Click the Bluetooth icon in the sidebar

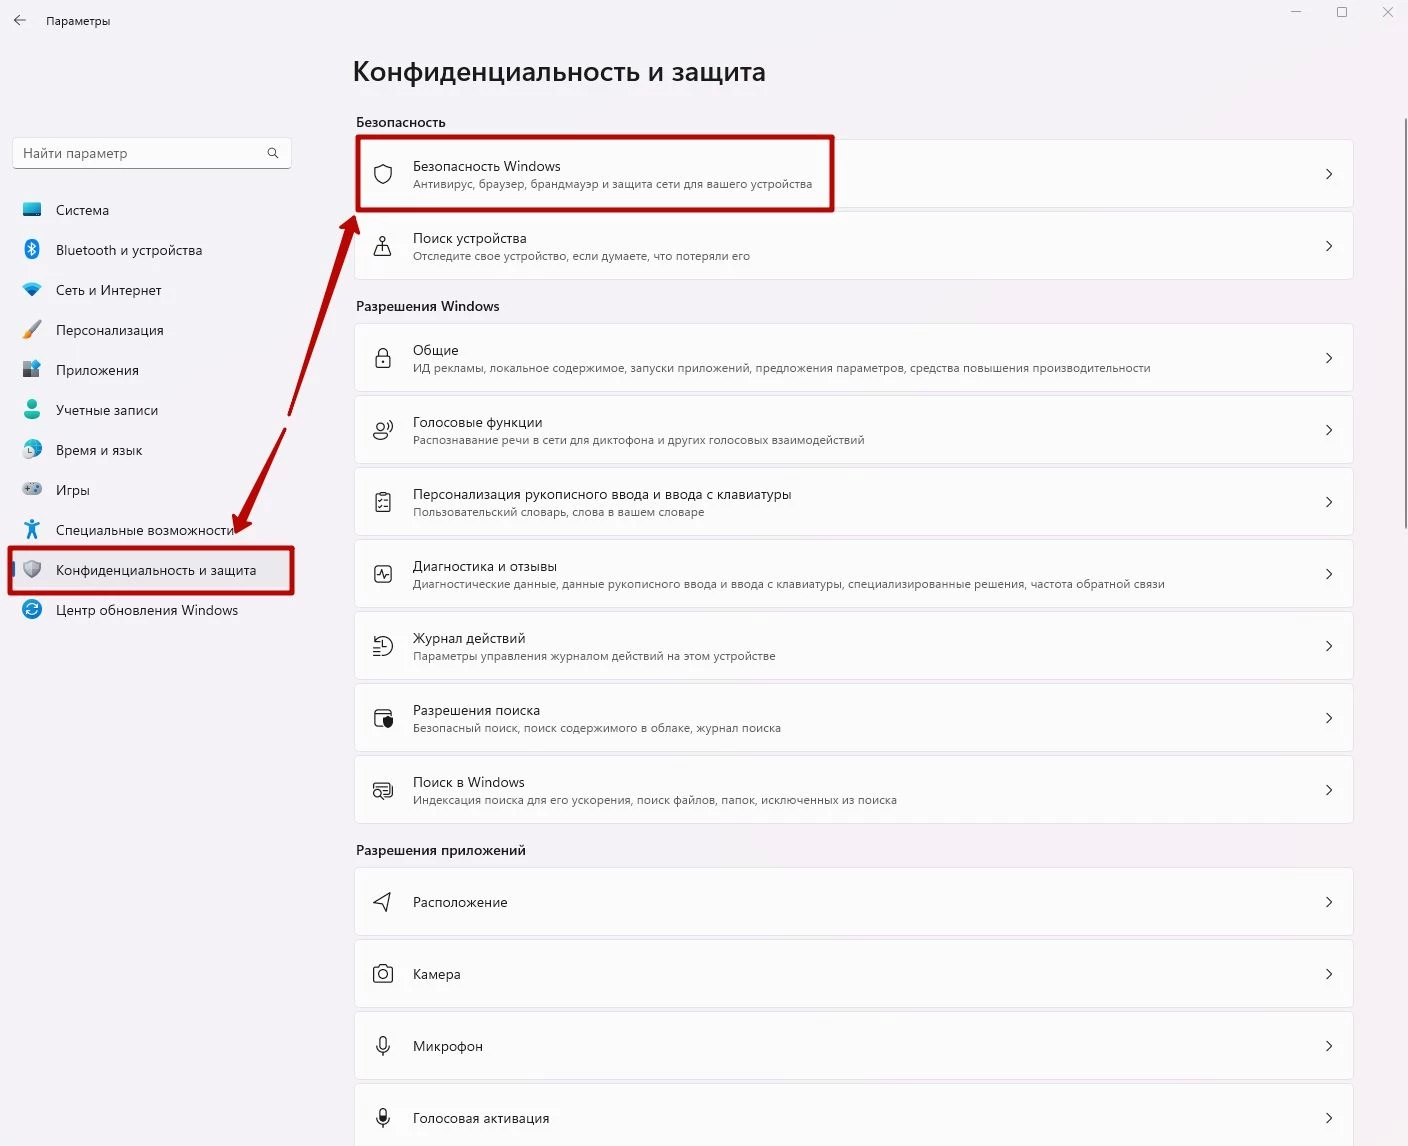[32, 250]
